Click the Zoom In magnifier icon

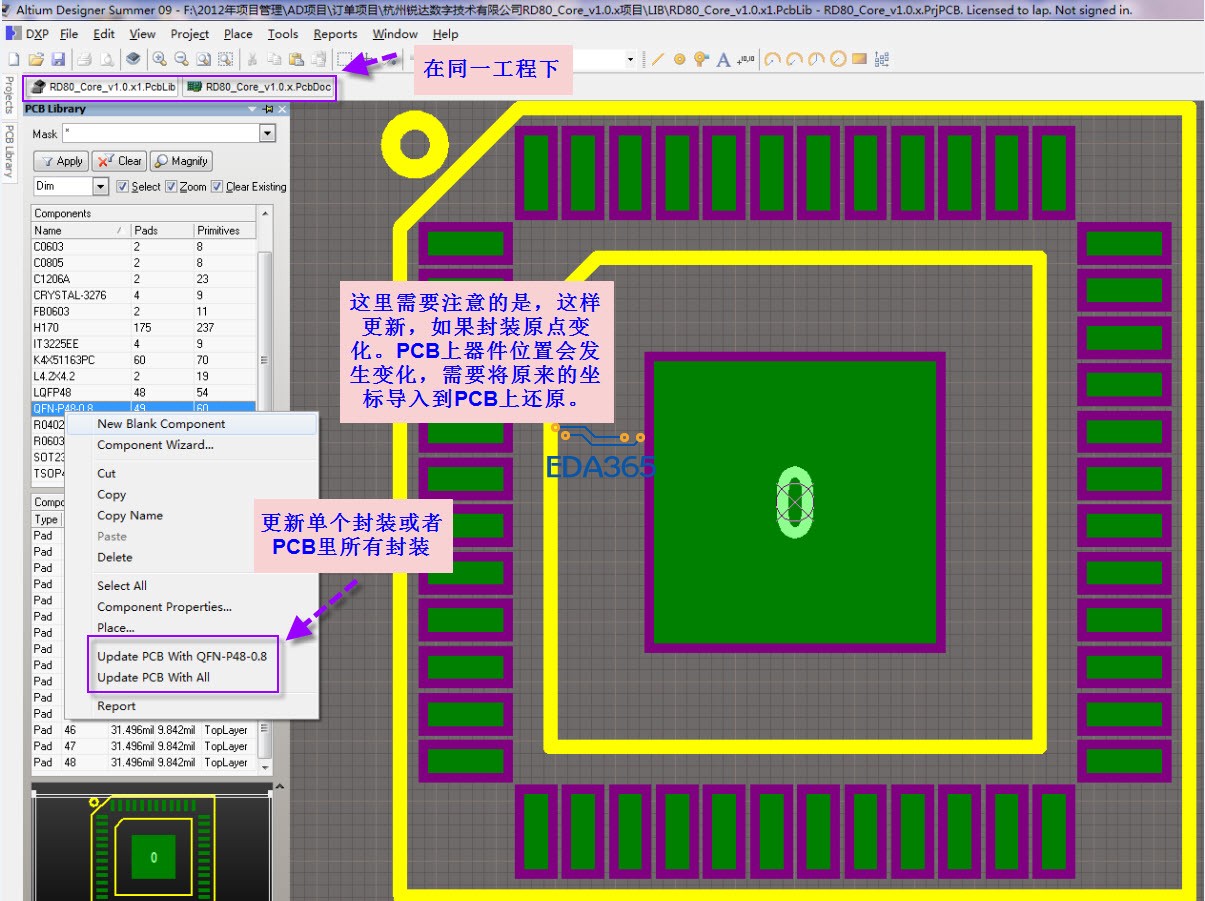tap(159, 59)
